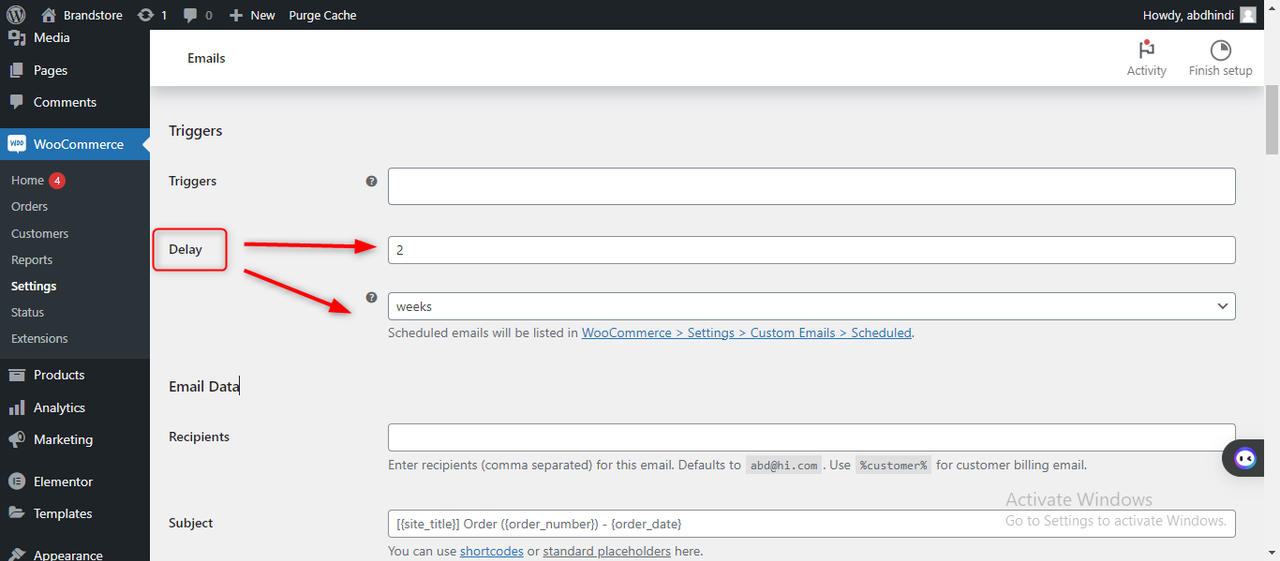
Task: Follow WooCommerce > Settings > Custom Emails > Scheduled link
Action: coord(746,333)
